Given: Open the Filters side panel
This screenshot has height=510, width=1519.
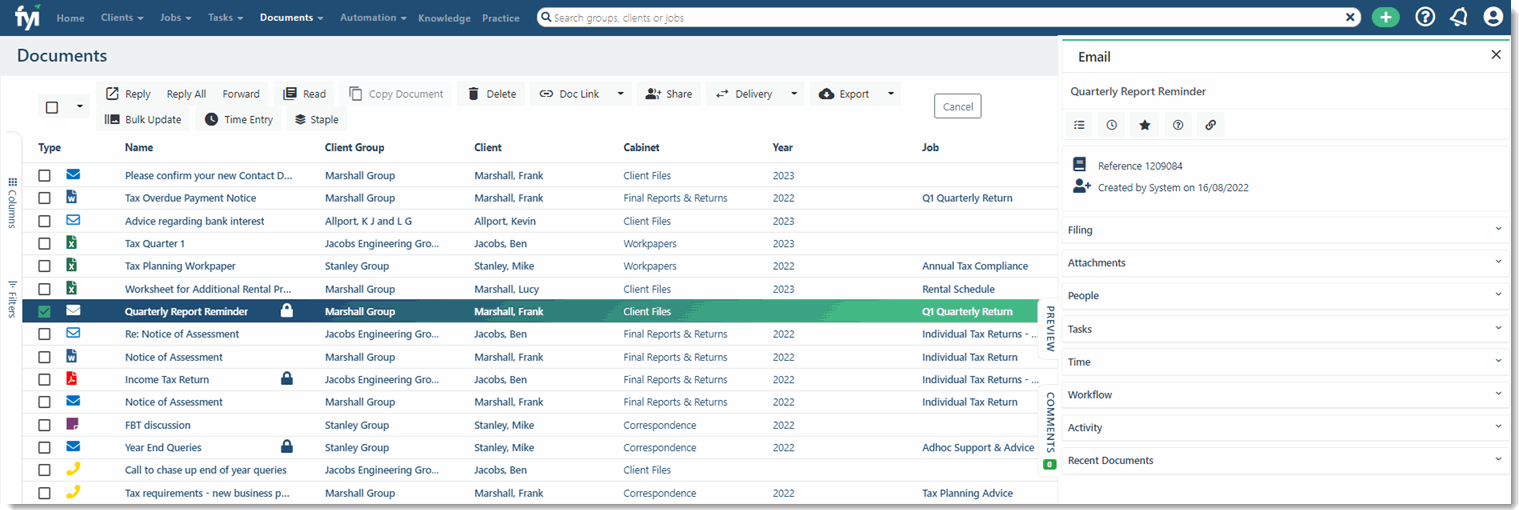Looking at the screenshot, I should [x=13, y=298].
